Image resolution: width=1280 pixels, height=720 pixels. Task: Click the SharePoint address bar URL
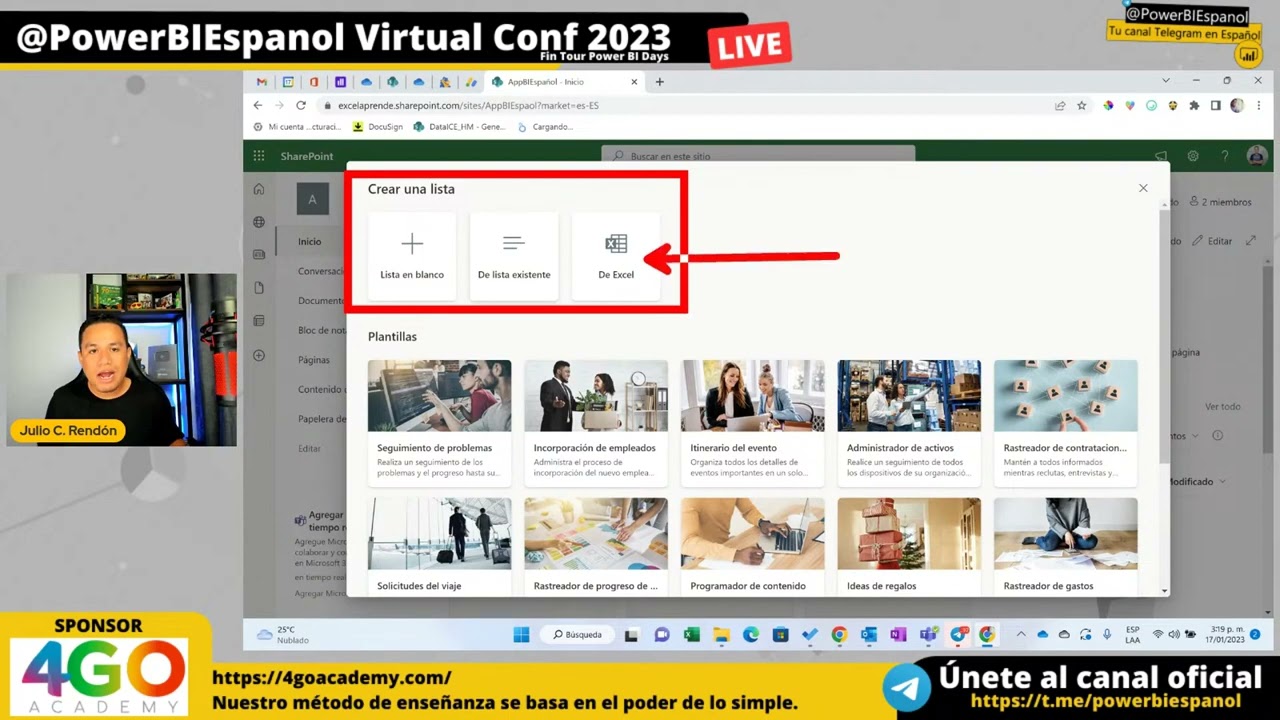pyautogui.click(x=468, y=105)
